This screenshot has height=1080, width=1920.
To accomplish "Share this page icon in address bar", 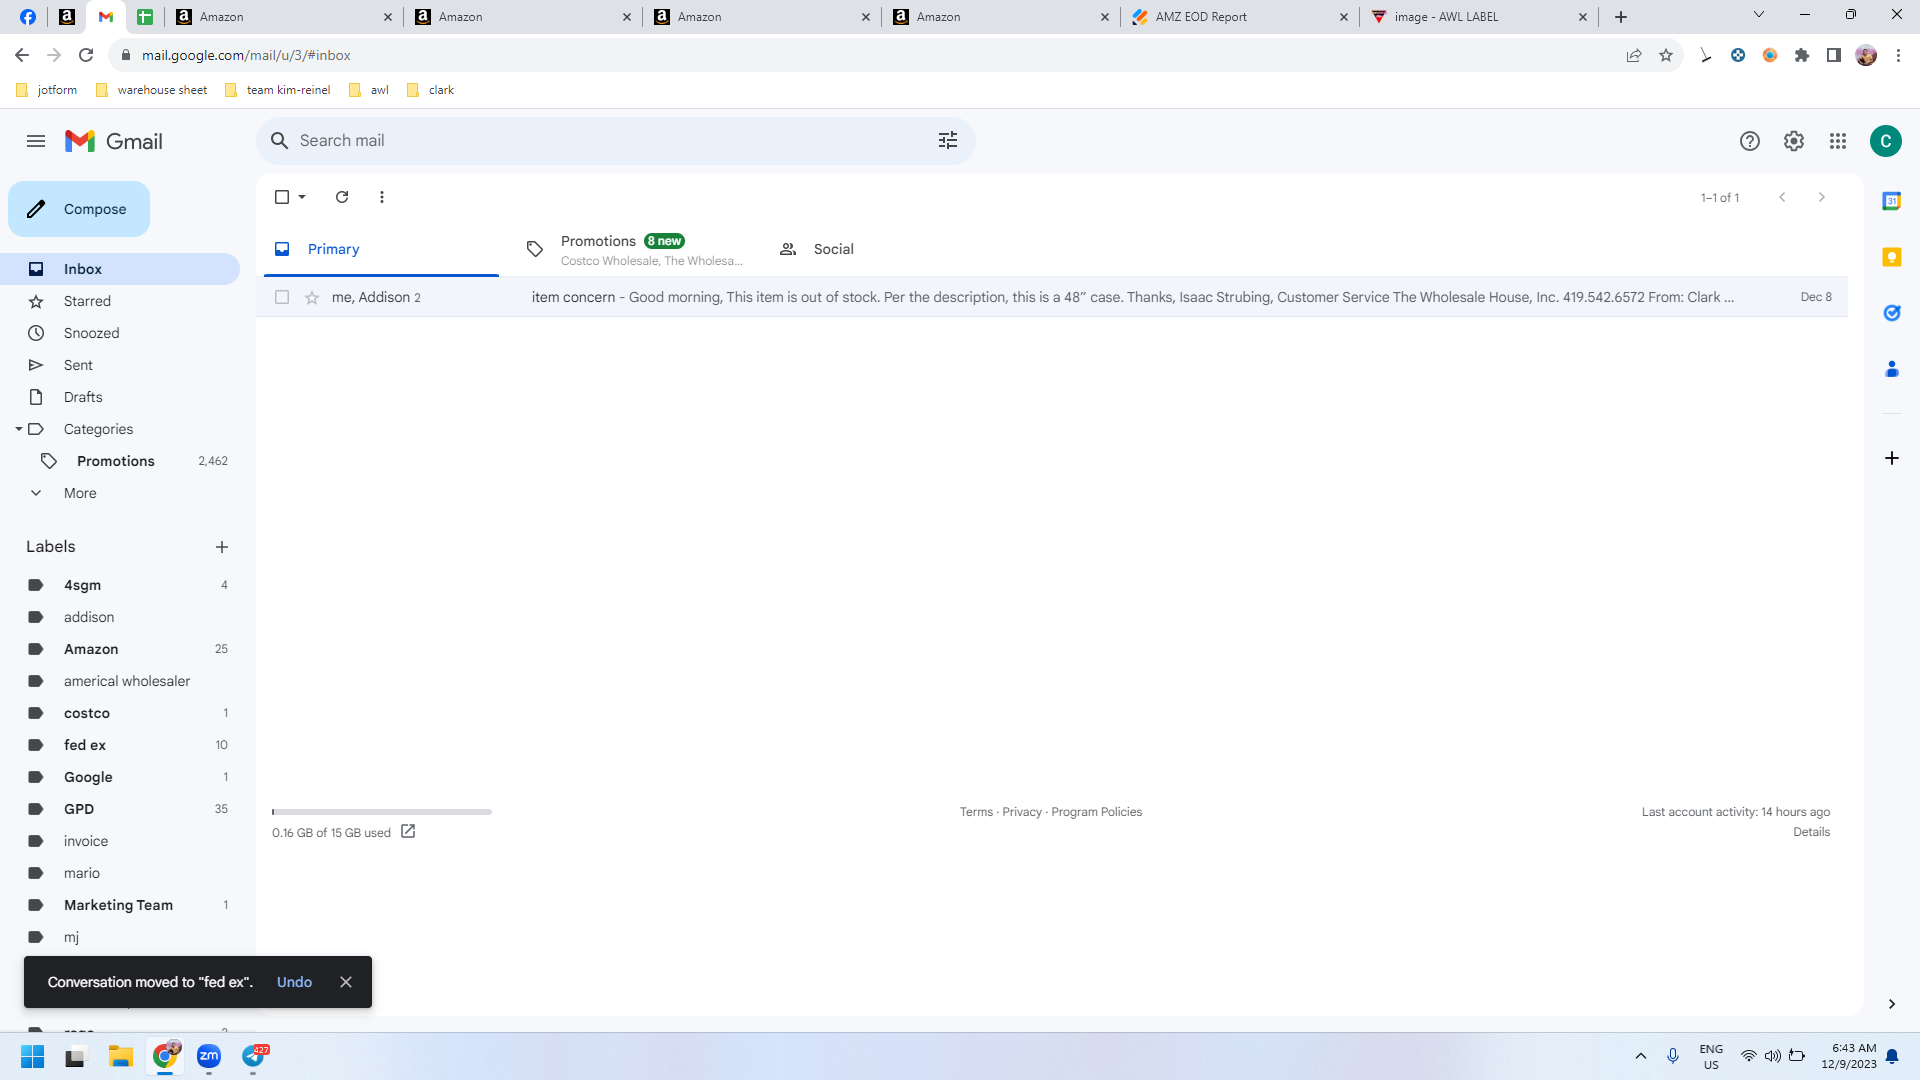I will (1634, 55).
